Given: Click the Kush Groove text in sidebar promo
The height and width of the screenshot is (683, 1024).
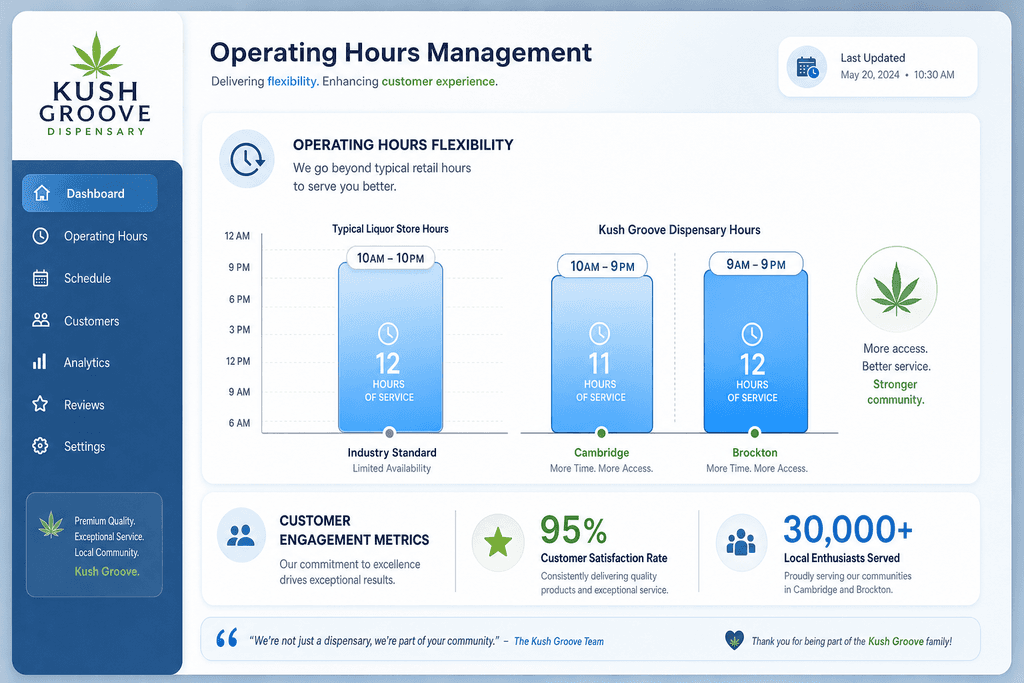Looking at the screenshot, I should pyautogui.click(x=106, y=571).
